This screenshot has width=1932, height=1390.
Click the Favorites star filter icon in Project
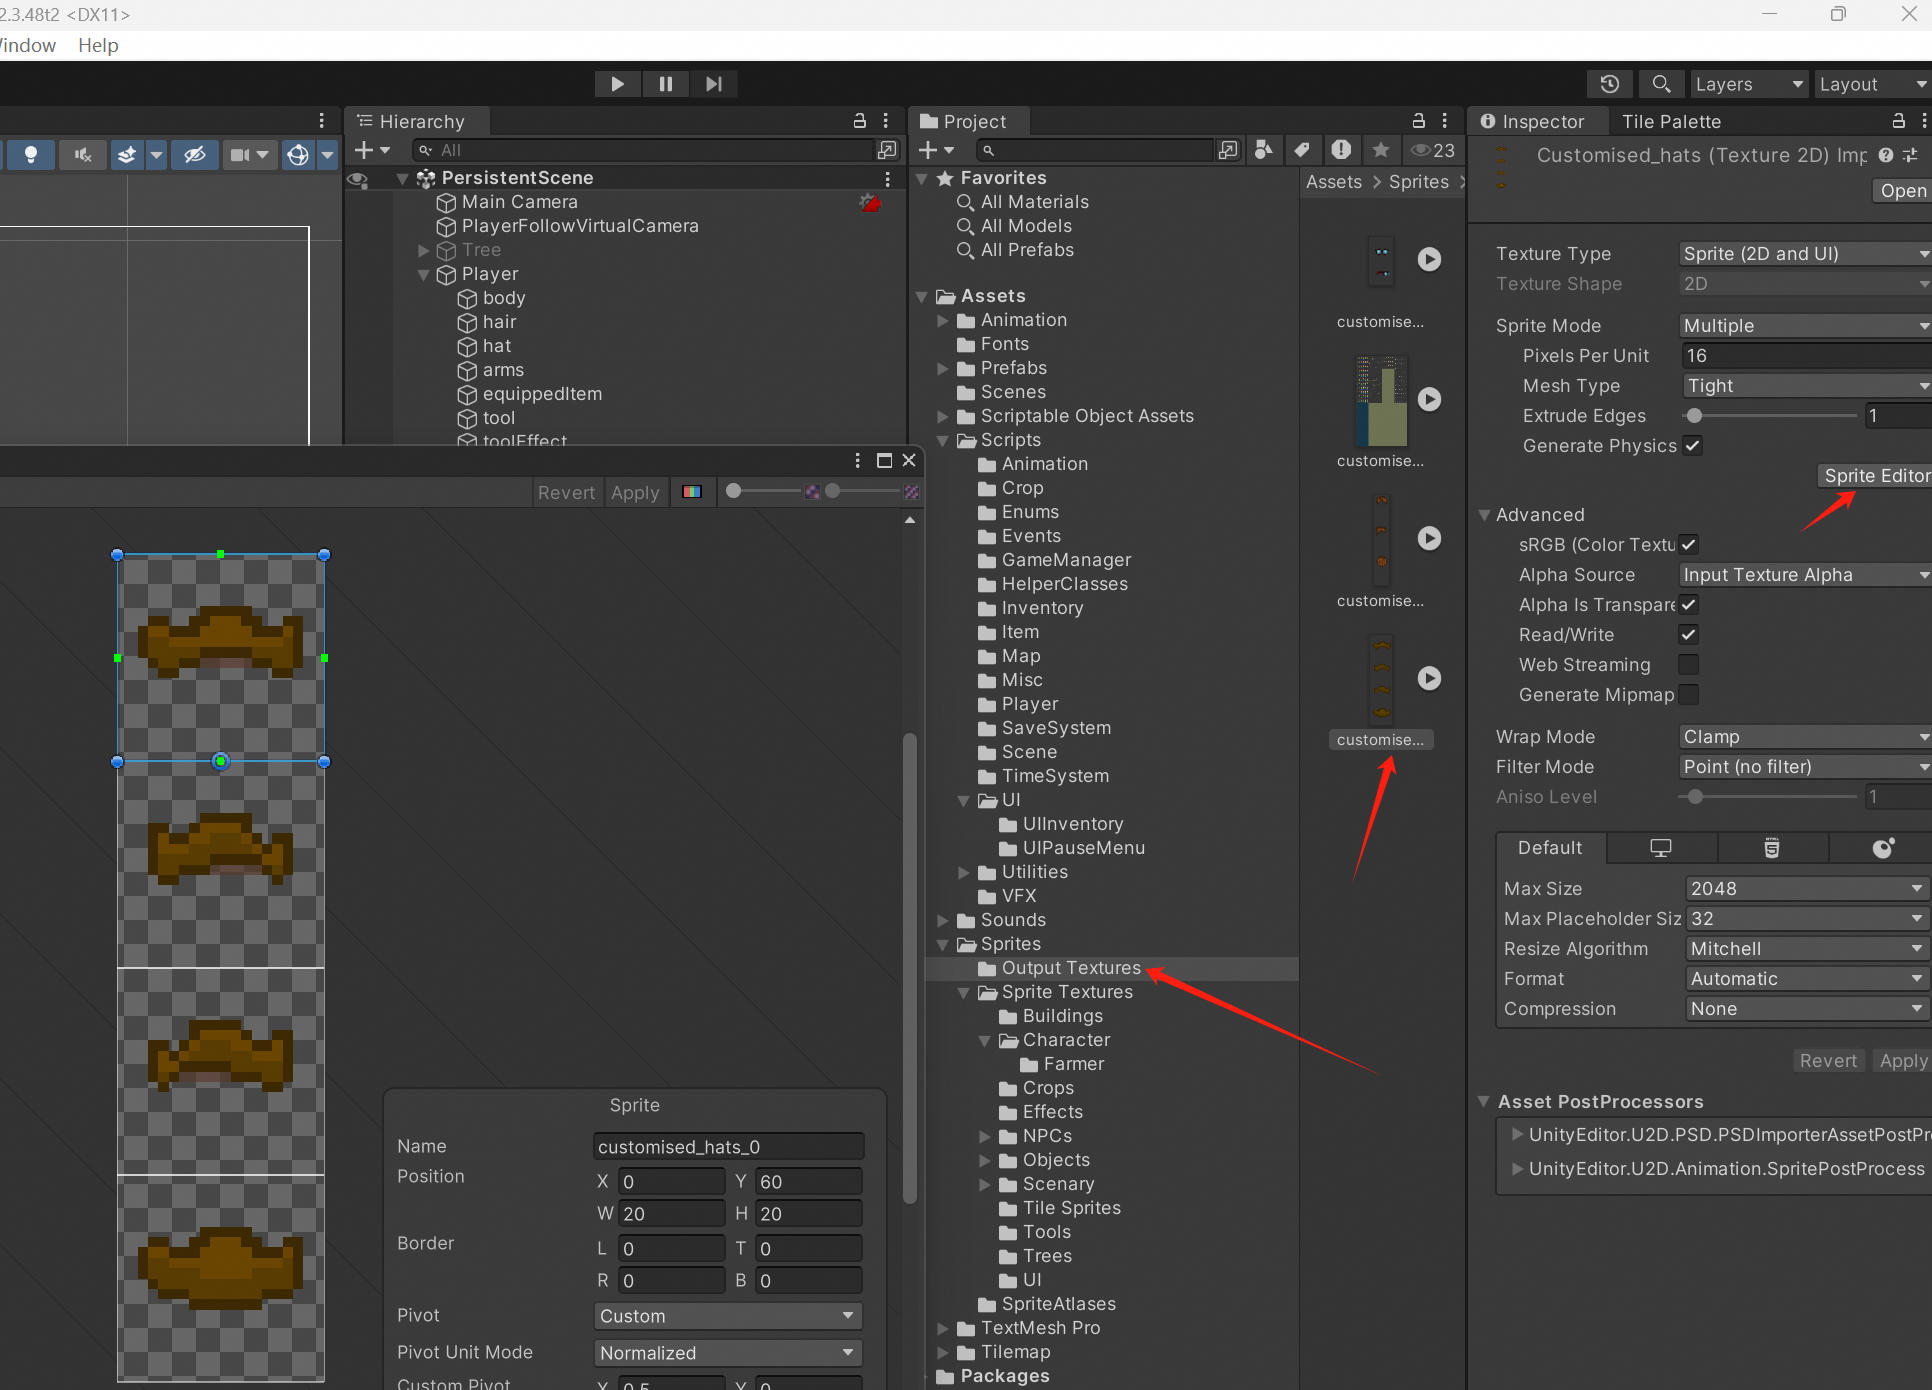pos(1381,150)
